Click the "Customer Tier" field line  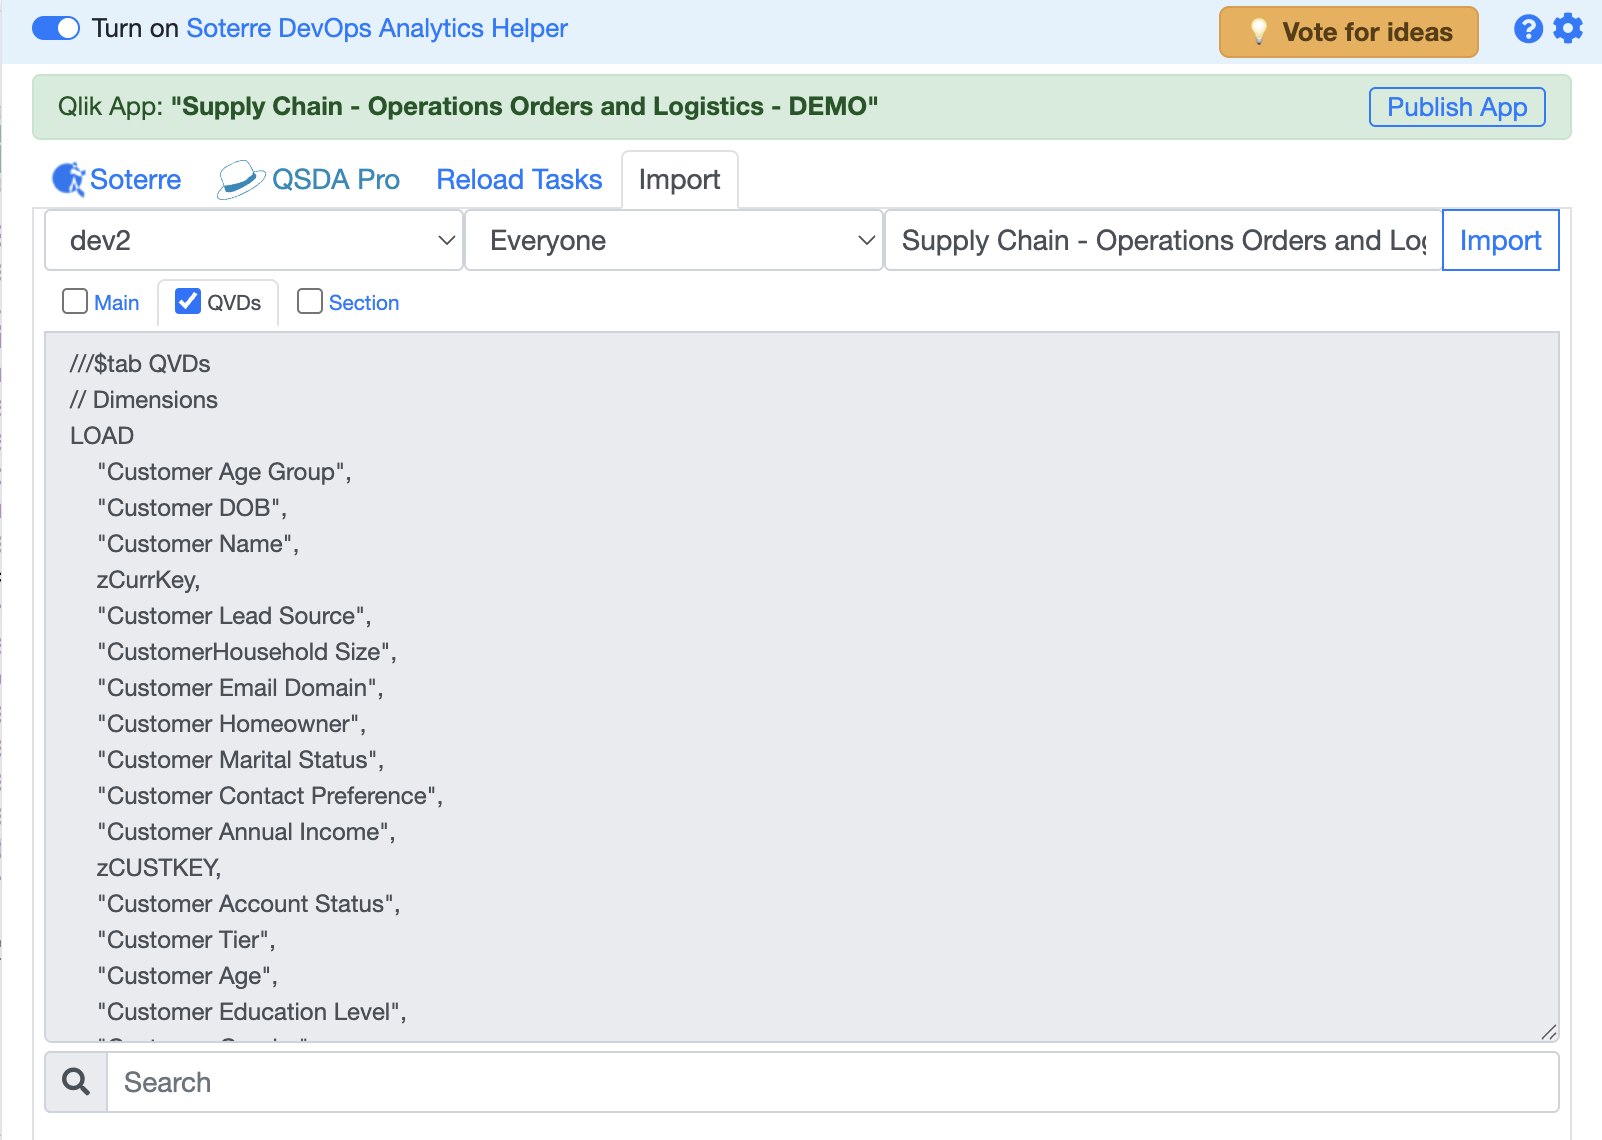point(186,940)
